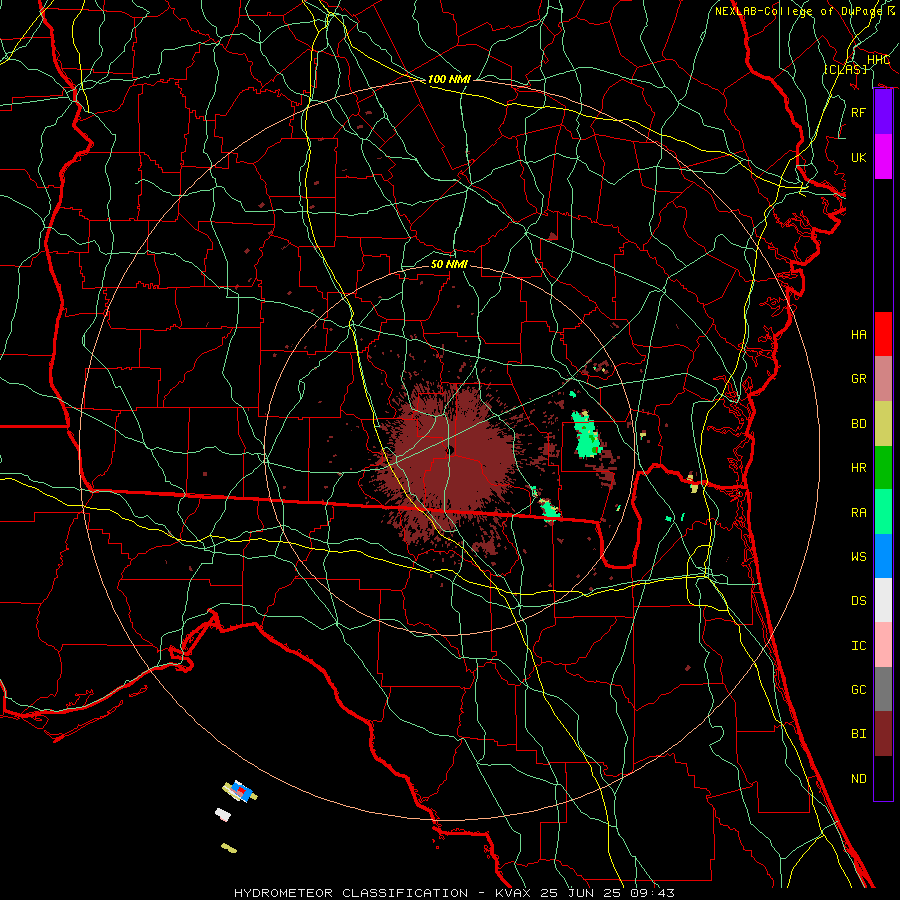Click the UK magenta legend swatch
Screen dimensions: 900x900
coord(883,157)
